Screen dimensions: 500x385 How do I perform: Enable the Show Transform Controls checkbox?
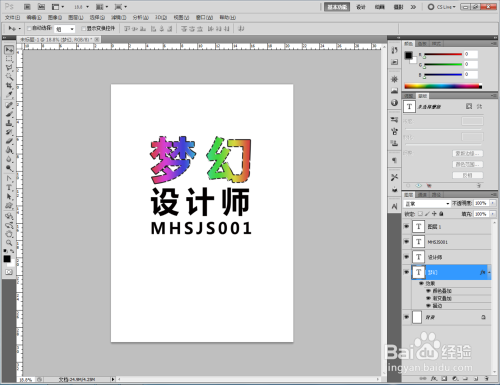pos(84,29)
